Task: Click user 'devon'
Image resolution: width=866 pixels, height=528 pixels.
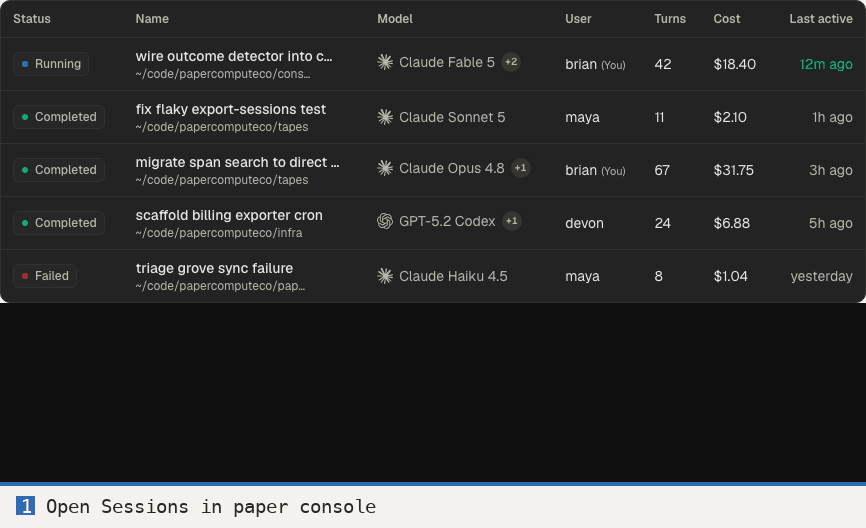Action: 584,223
